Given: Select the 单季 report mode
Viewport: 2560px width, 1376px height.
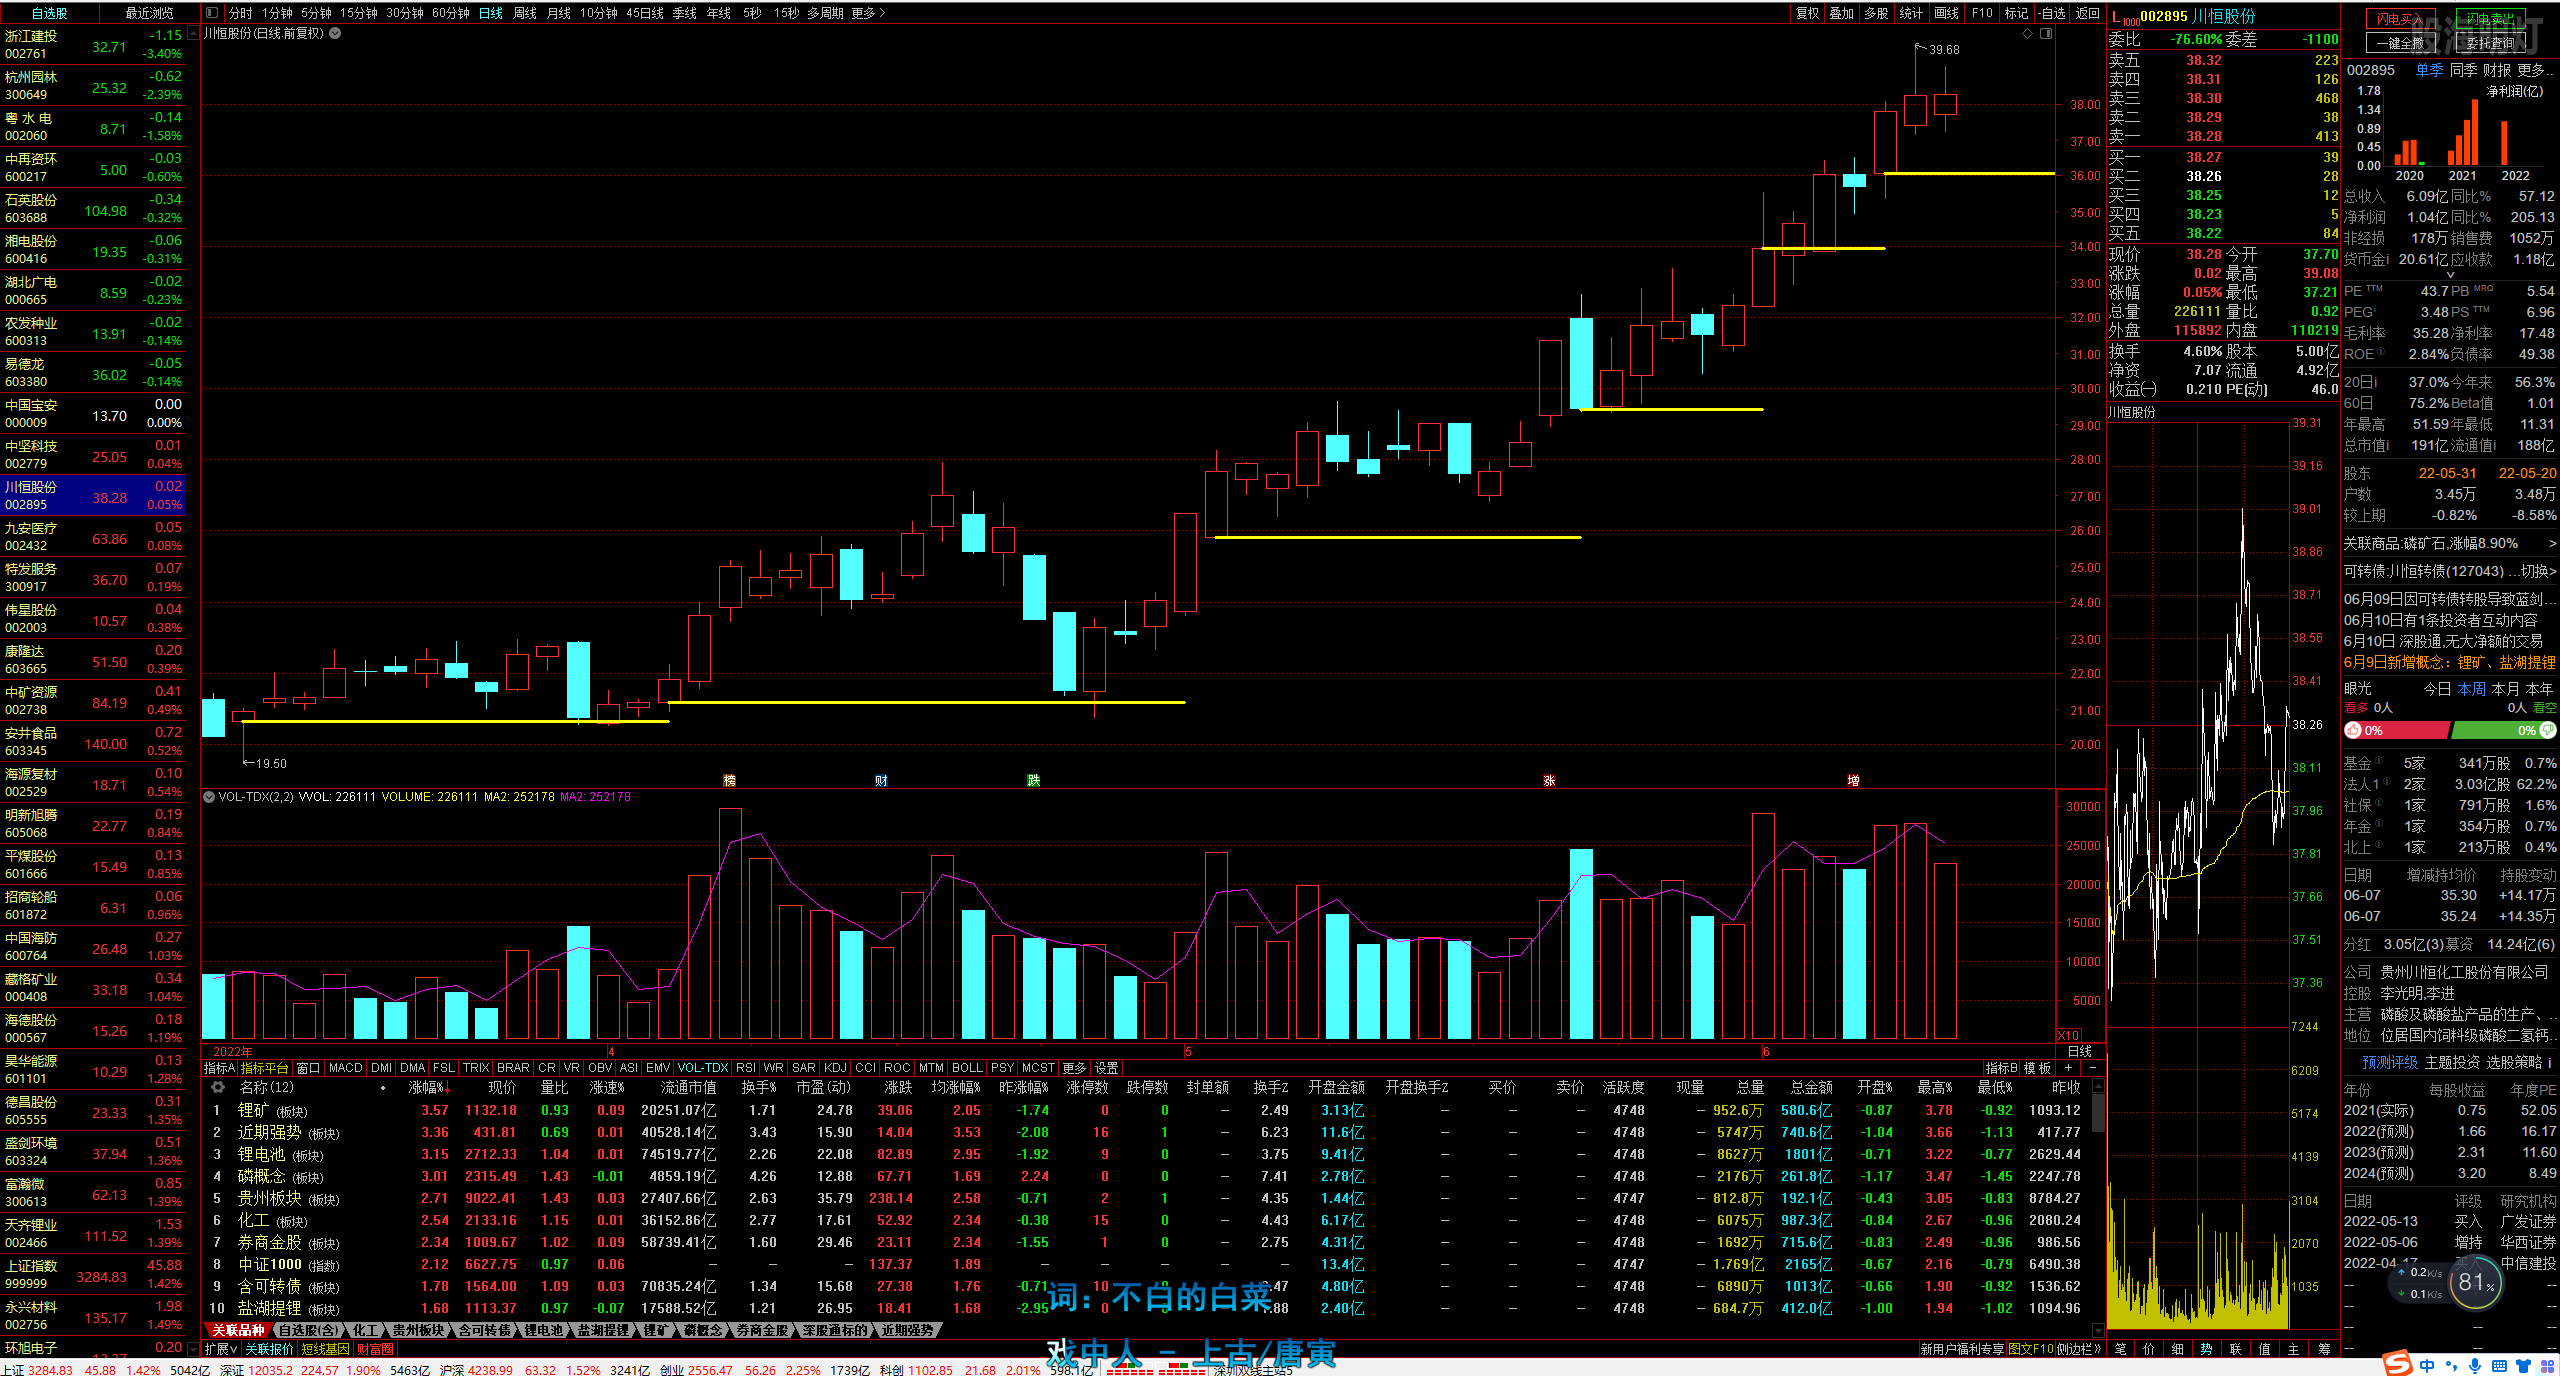Looking at the screenshot, I should pos(2429,70).
